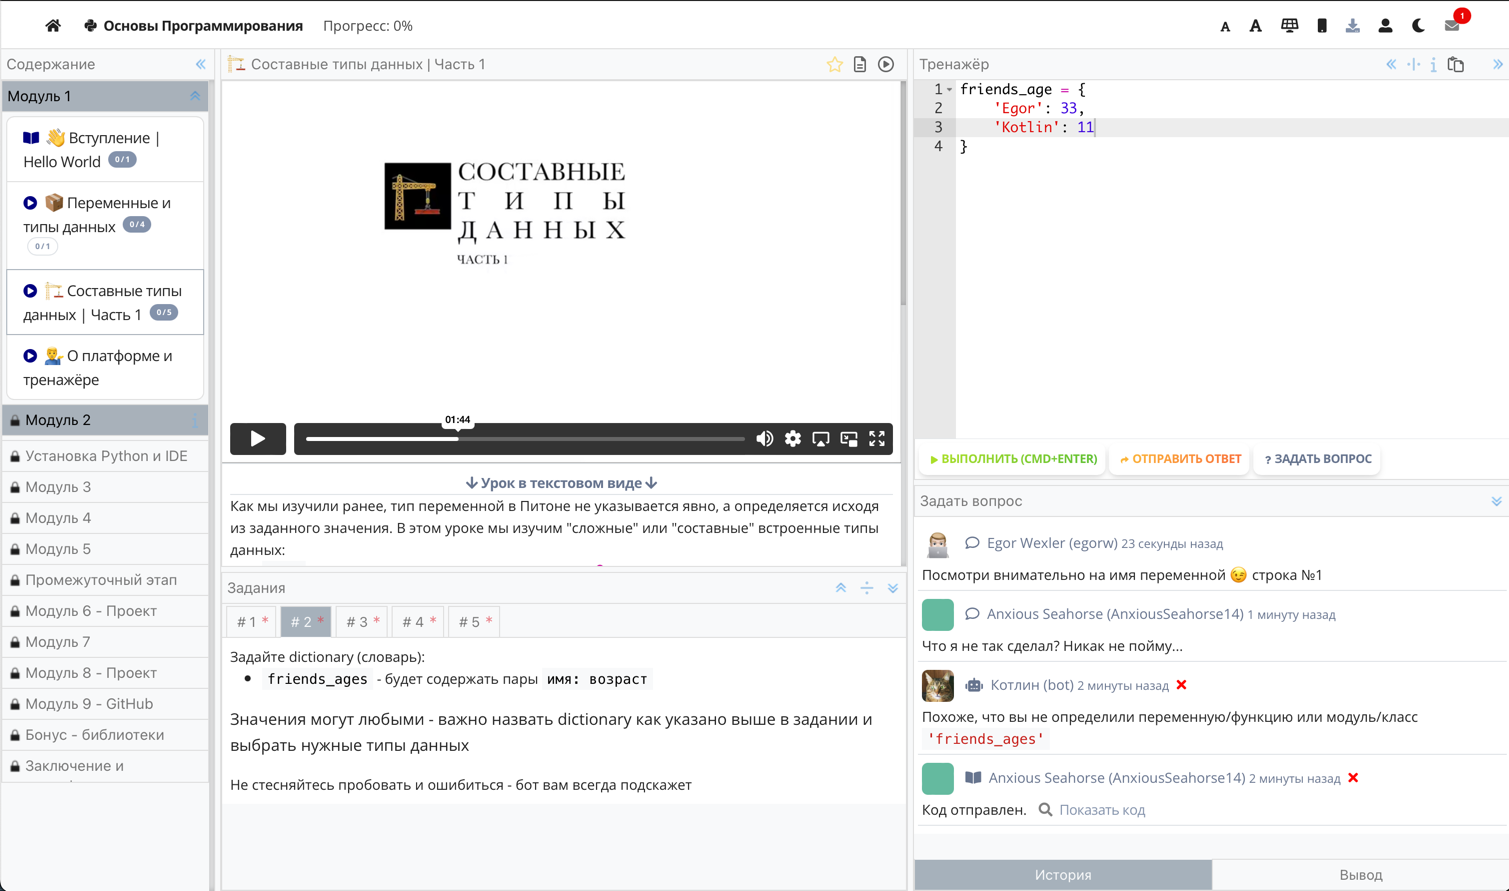This screenshot has height=891, width=1509.
Task: Open the user profile icon
Action: tap(1385, 26)
